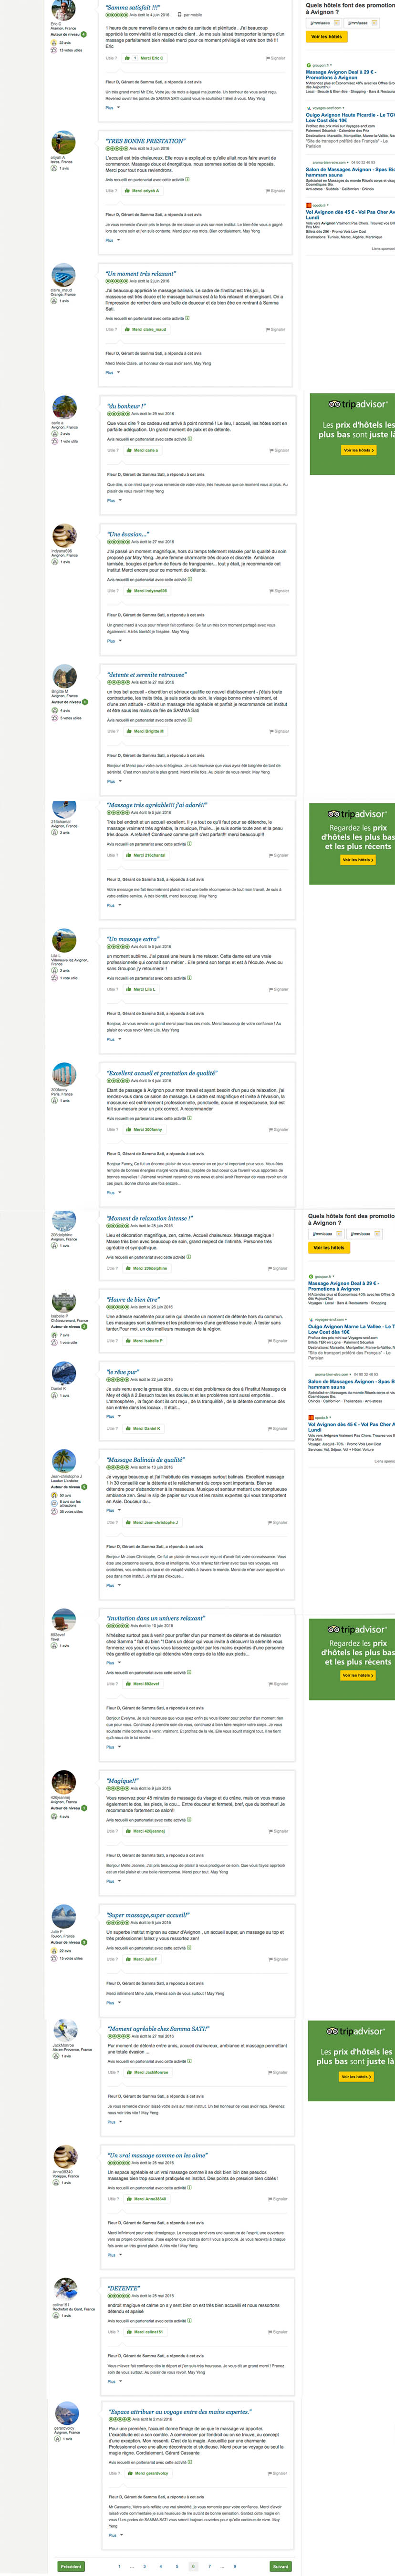The height and width of the screenshot is (2576, 395).
Task: Open "Excellent accueil et prestation de qualité" review title
Action: coord(162,1073)
